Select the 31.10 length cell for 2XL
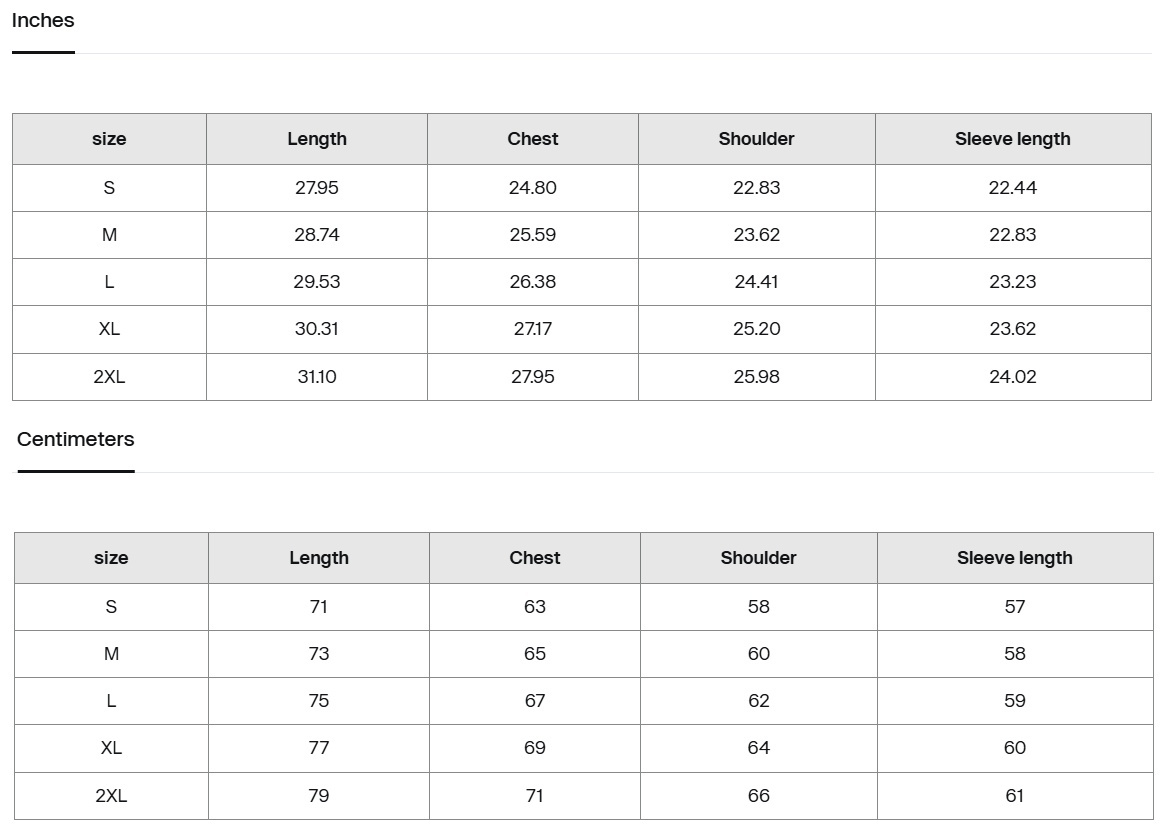Image resolution: width=1167 pixels, height=834 pixels. click(x=317, y=377)
